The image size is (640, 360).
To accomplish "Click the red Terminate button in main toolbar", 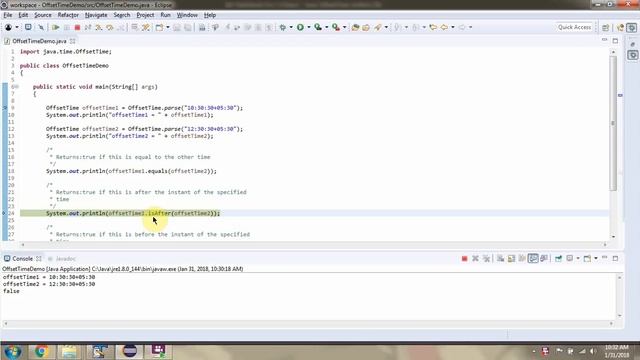I will point(77,27).
